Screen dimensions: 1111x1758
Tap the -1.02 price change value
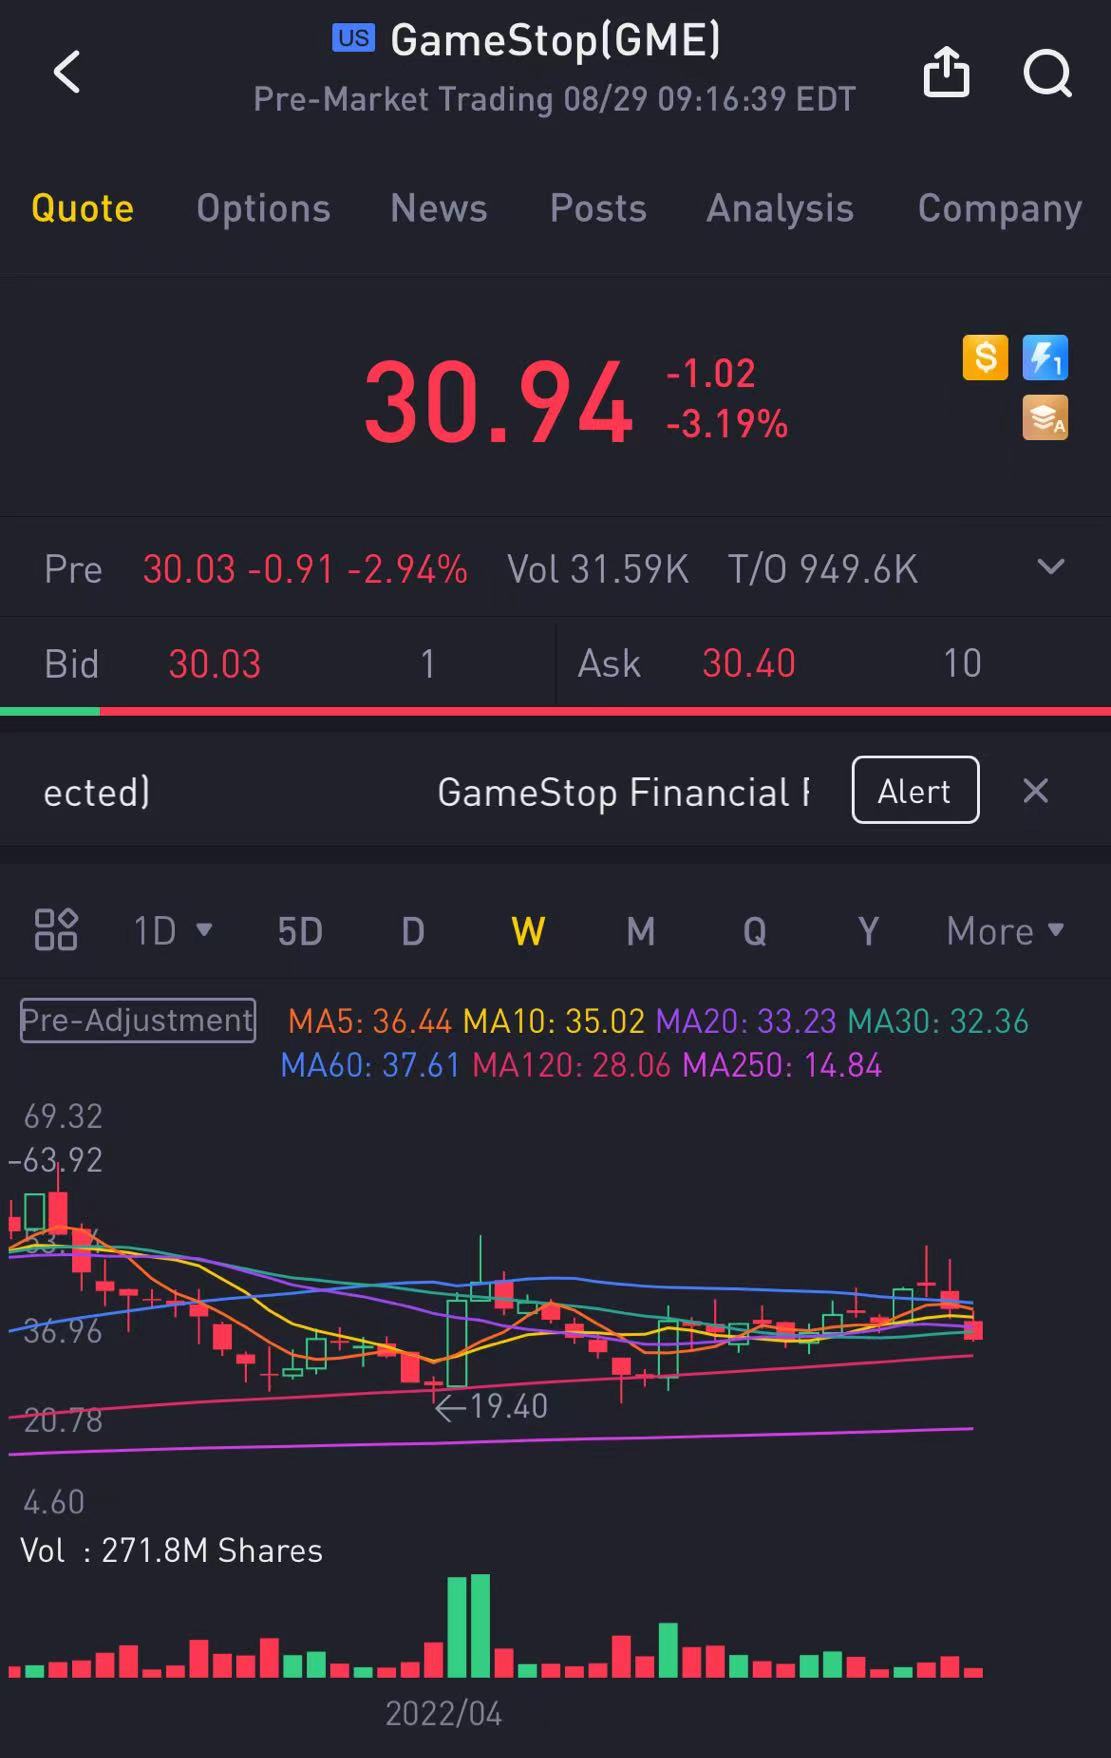coord(711,373)
